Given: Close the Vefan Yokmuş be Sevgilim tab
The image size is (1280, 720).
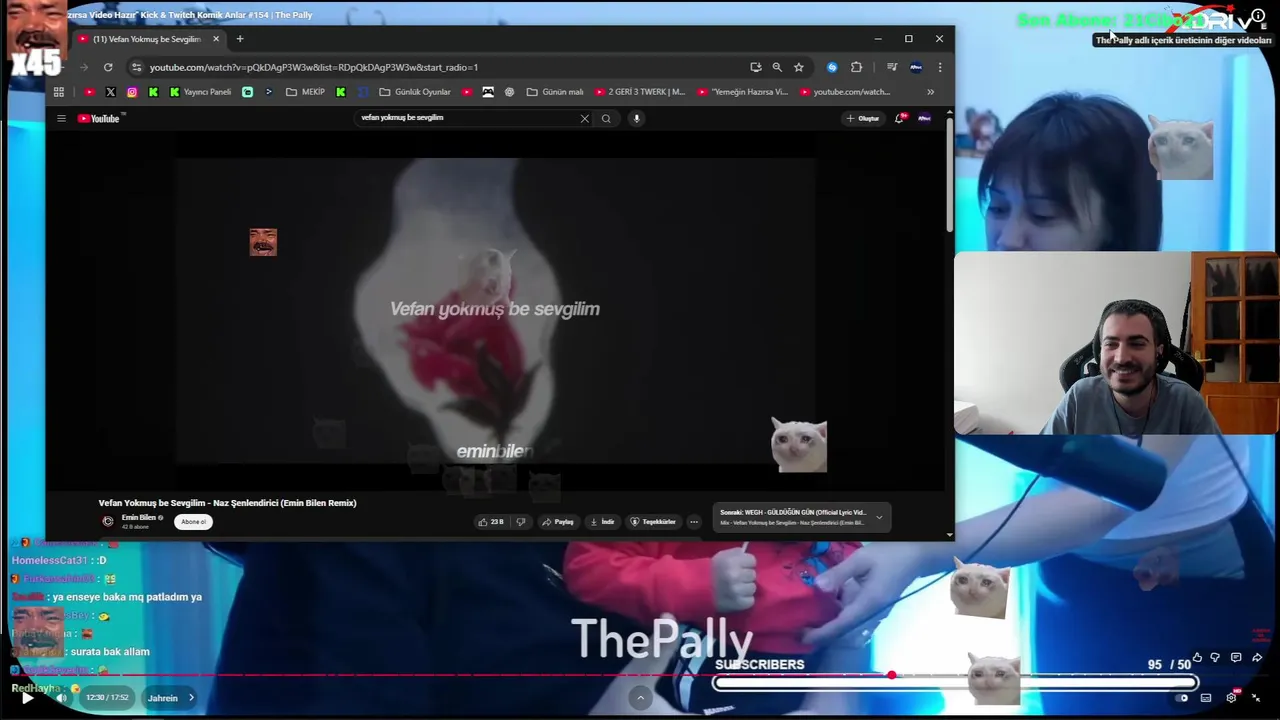Looking at the screenshot, I should [x=215, y=39].
